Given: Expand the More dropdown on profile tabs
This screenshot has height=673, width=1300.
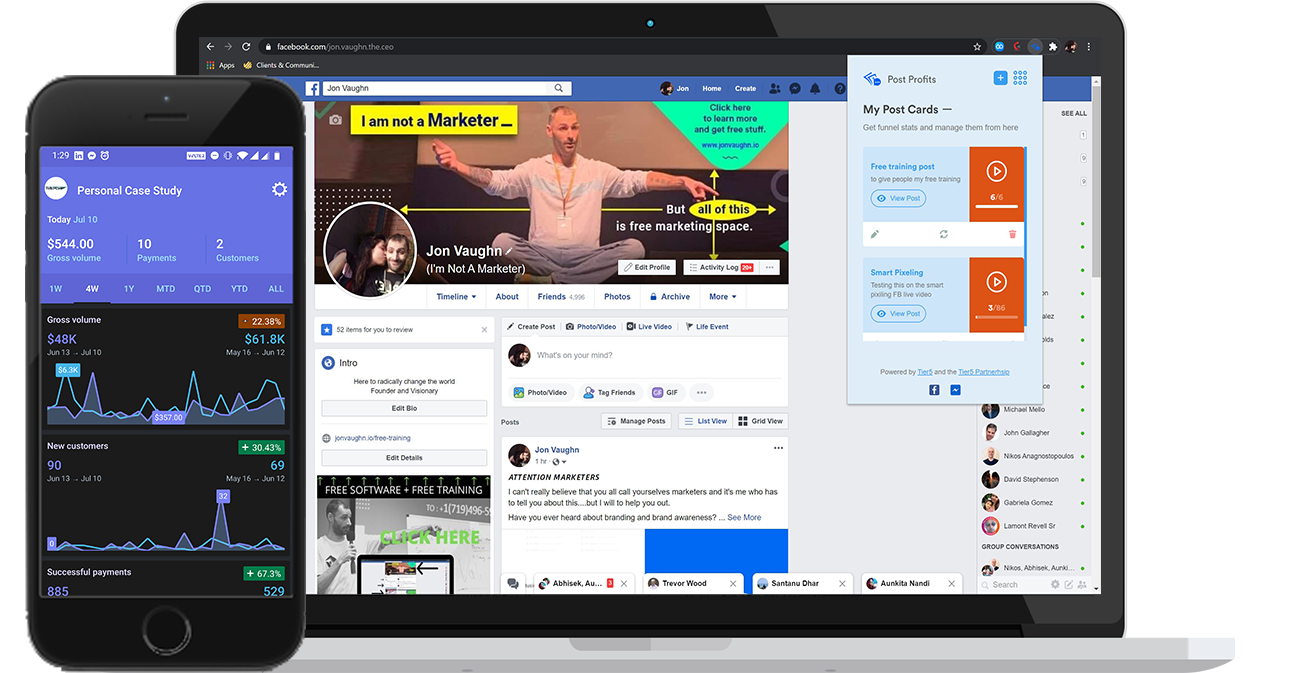Looking at the screenshot, I should pyautogui.click(x=722, y=297).
